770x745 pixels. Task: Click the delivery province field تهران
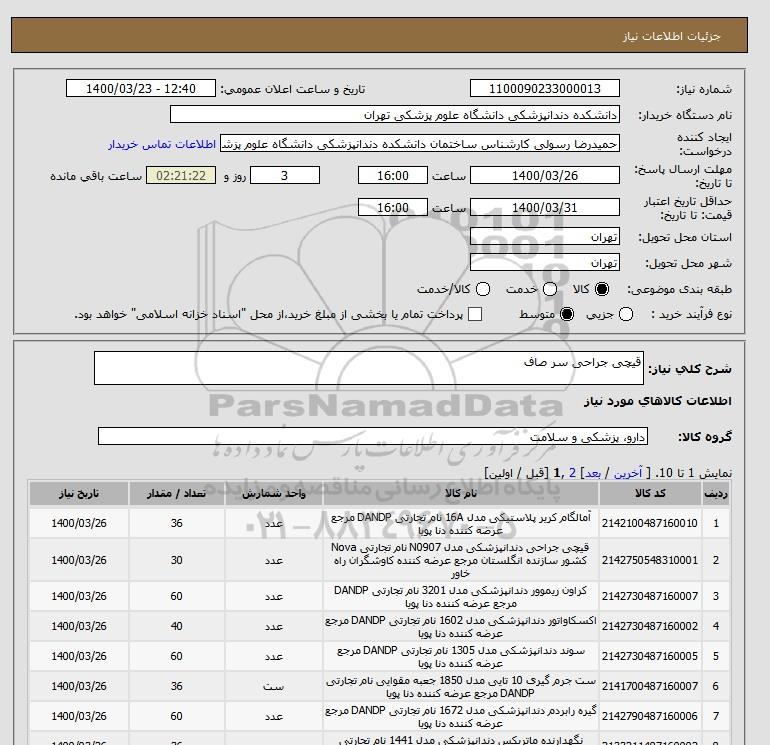click(x=545, y=237)
